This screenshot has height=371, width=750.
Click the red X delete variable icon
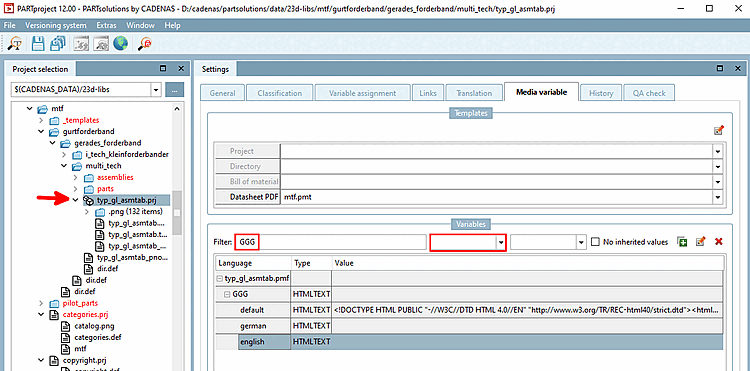[x=718, y=242]
